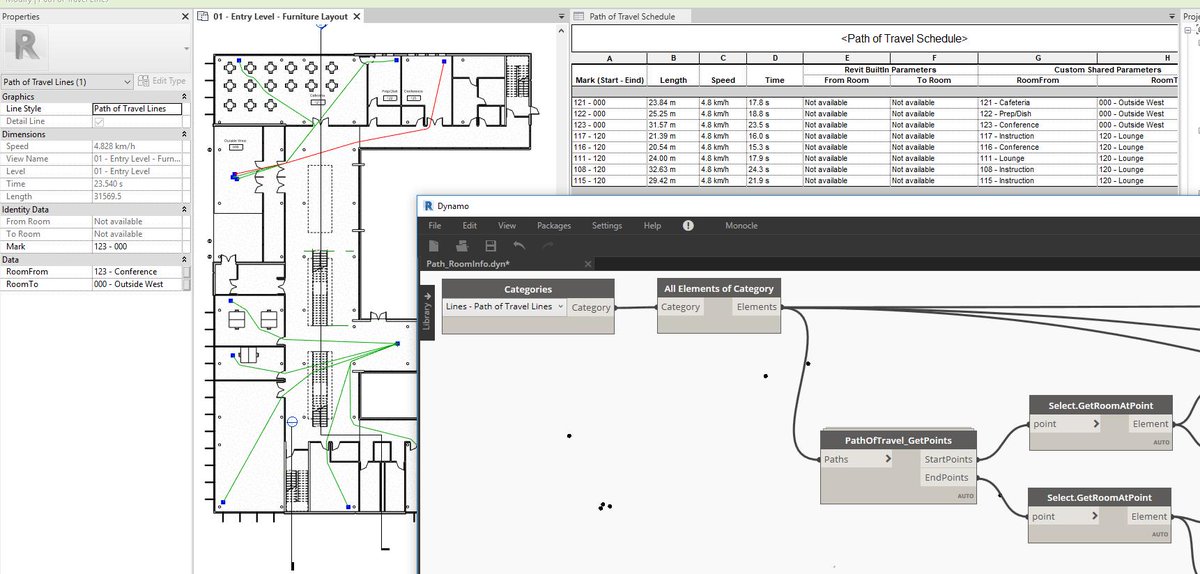Click the StartPoints output port
Screen dimensions: 1200x574
(948, 460)
